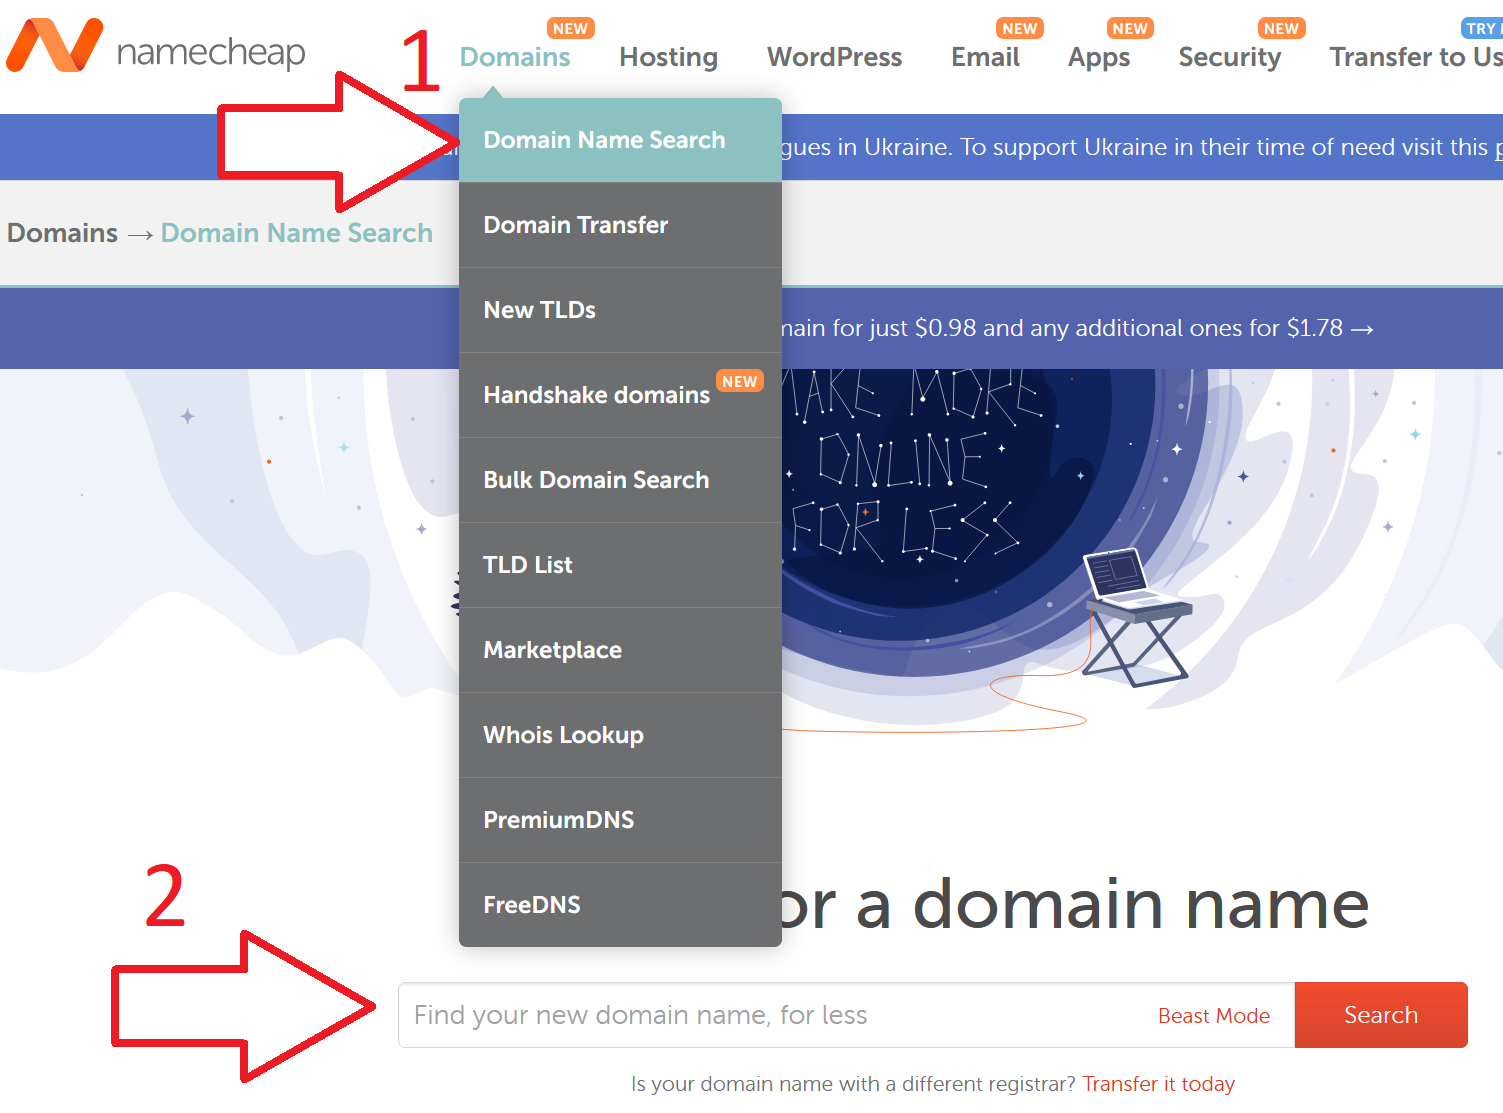Click the Transfer it today link
This screenshot has height=1113, width=1503.
(1158, 1084)
